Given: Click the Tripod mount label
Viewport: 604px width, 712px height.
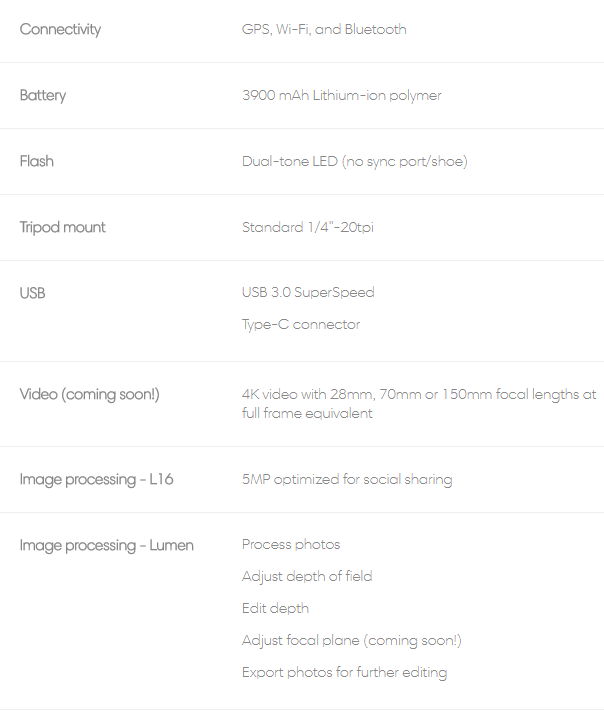Looking at the screenshot, I should (x=62, y=227).
